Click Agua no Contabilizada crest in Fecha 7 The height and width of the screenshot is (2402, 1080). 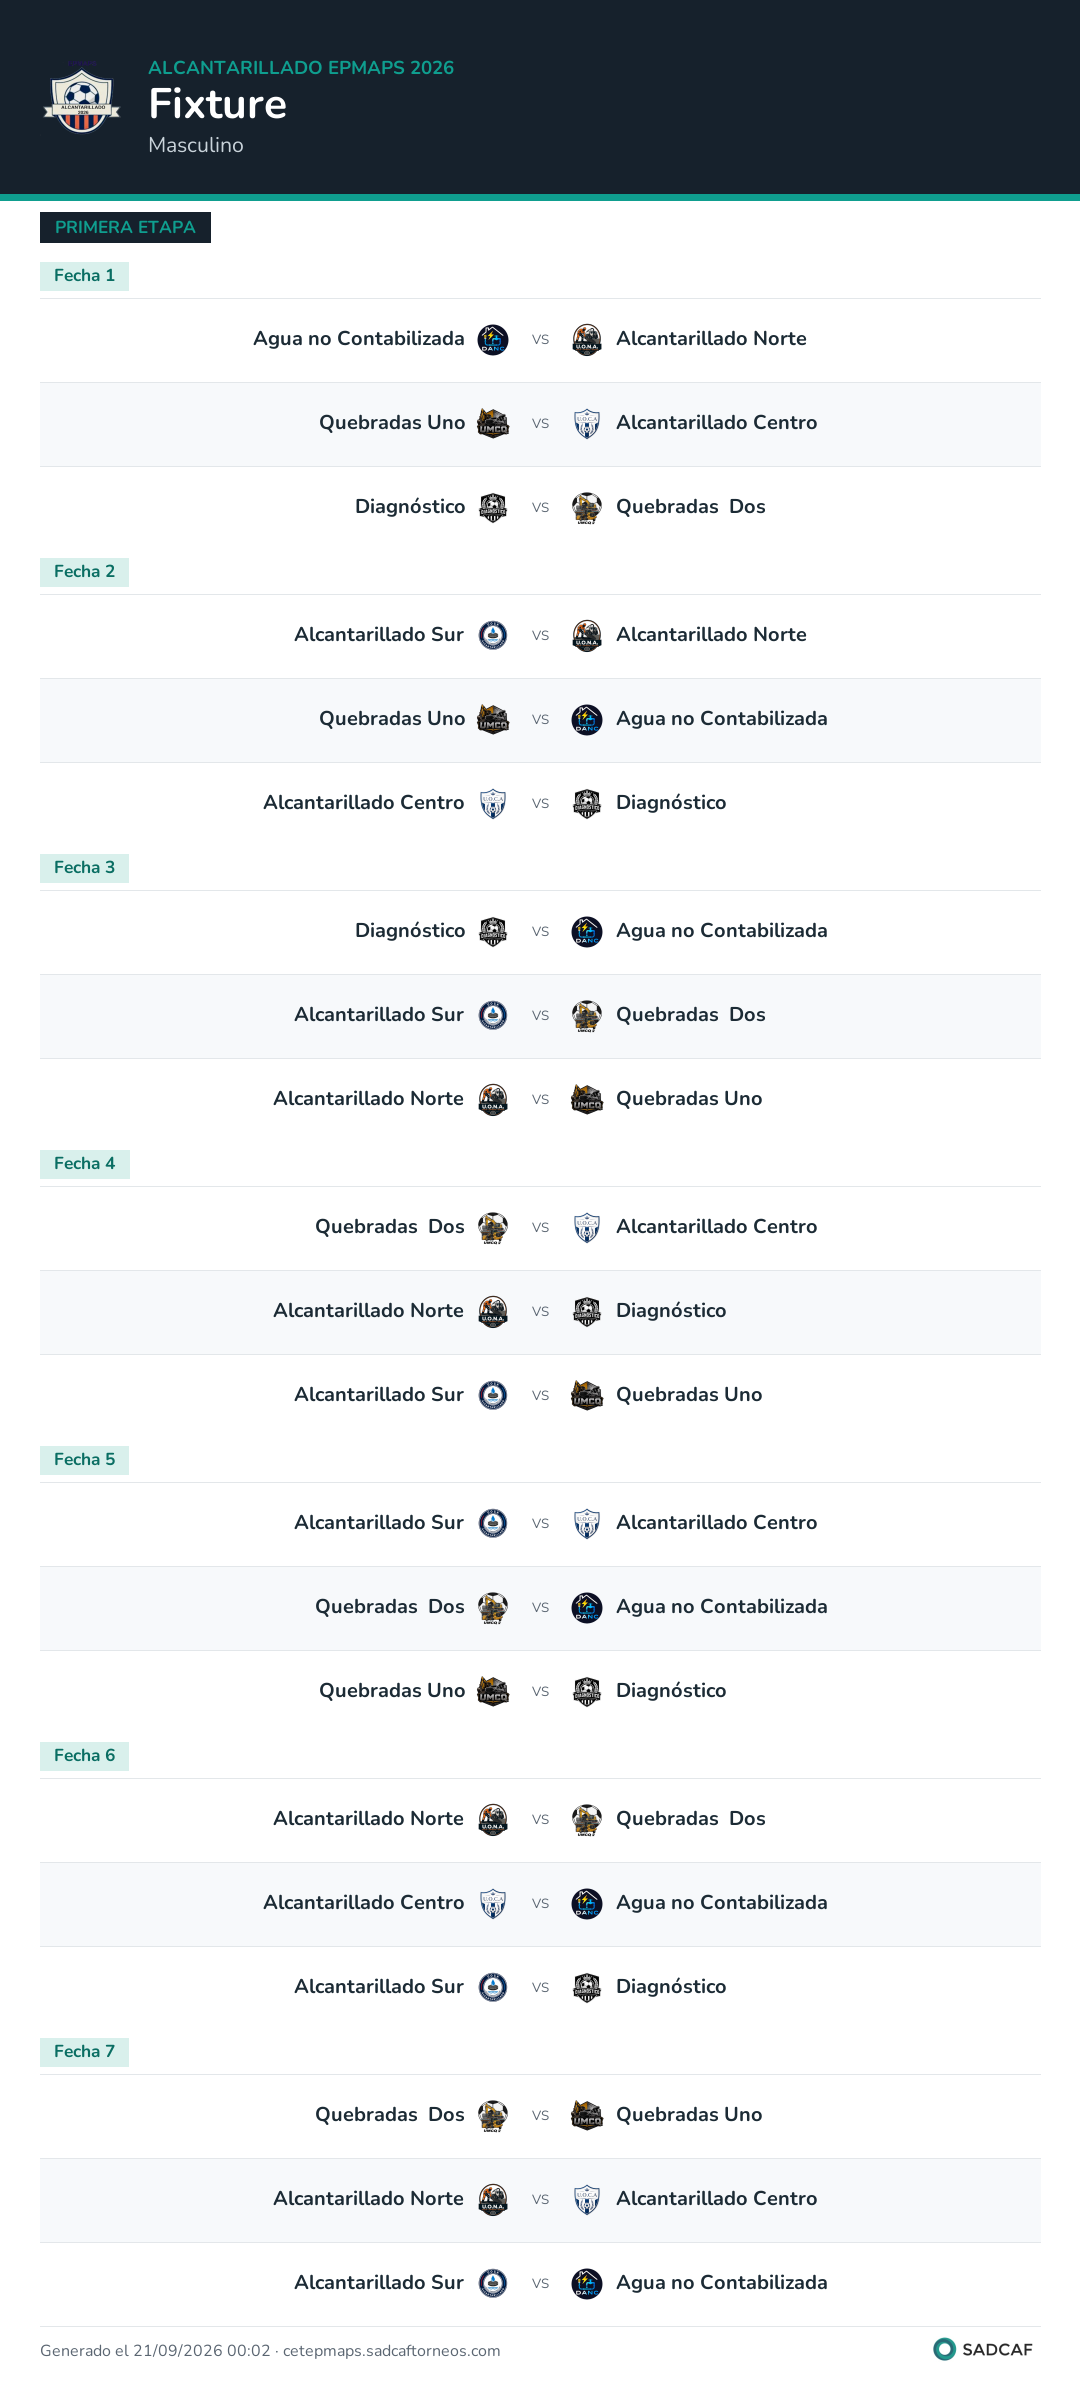coord(587,2284)
